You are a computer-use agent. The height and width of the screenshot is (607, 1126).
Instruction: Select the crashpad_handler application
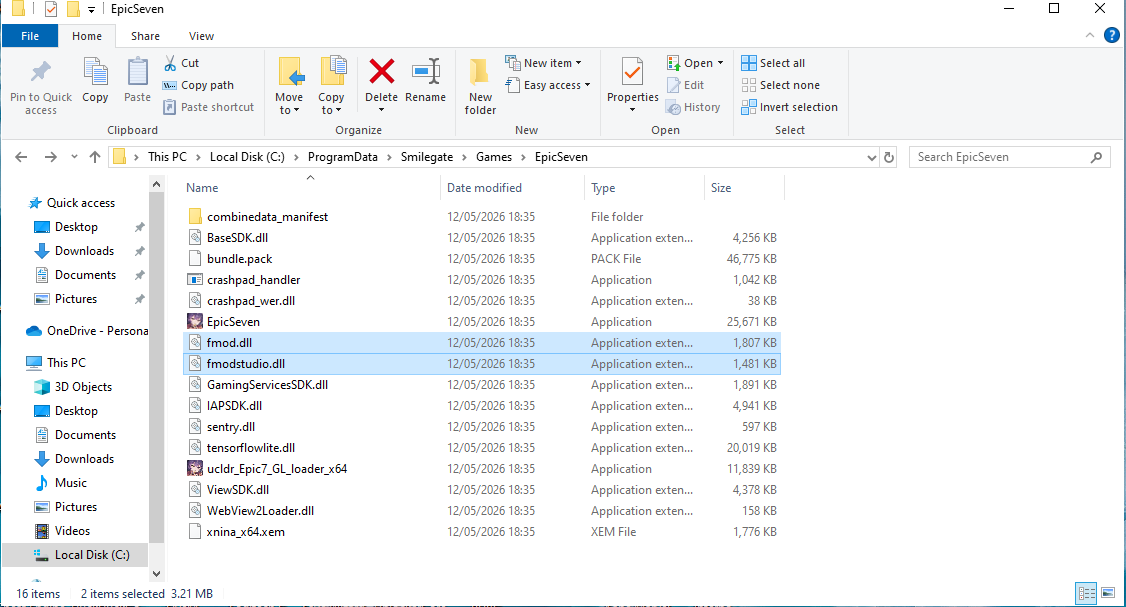[x=253, y=279]
